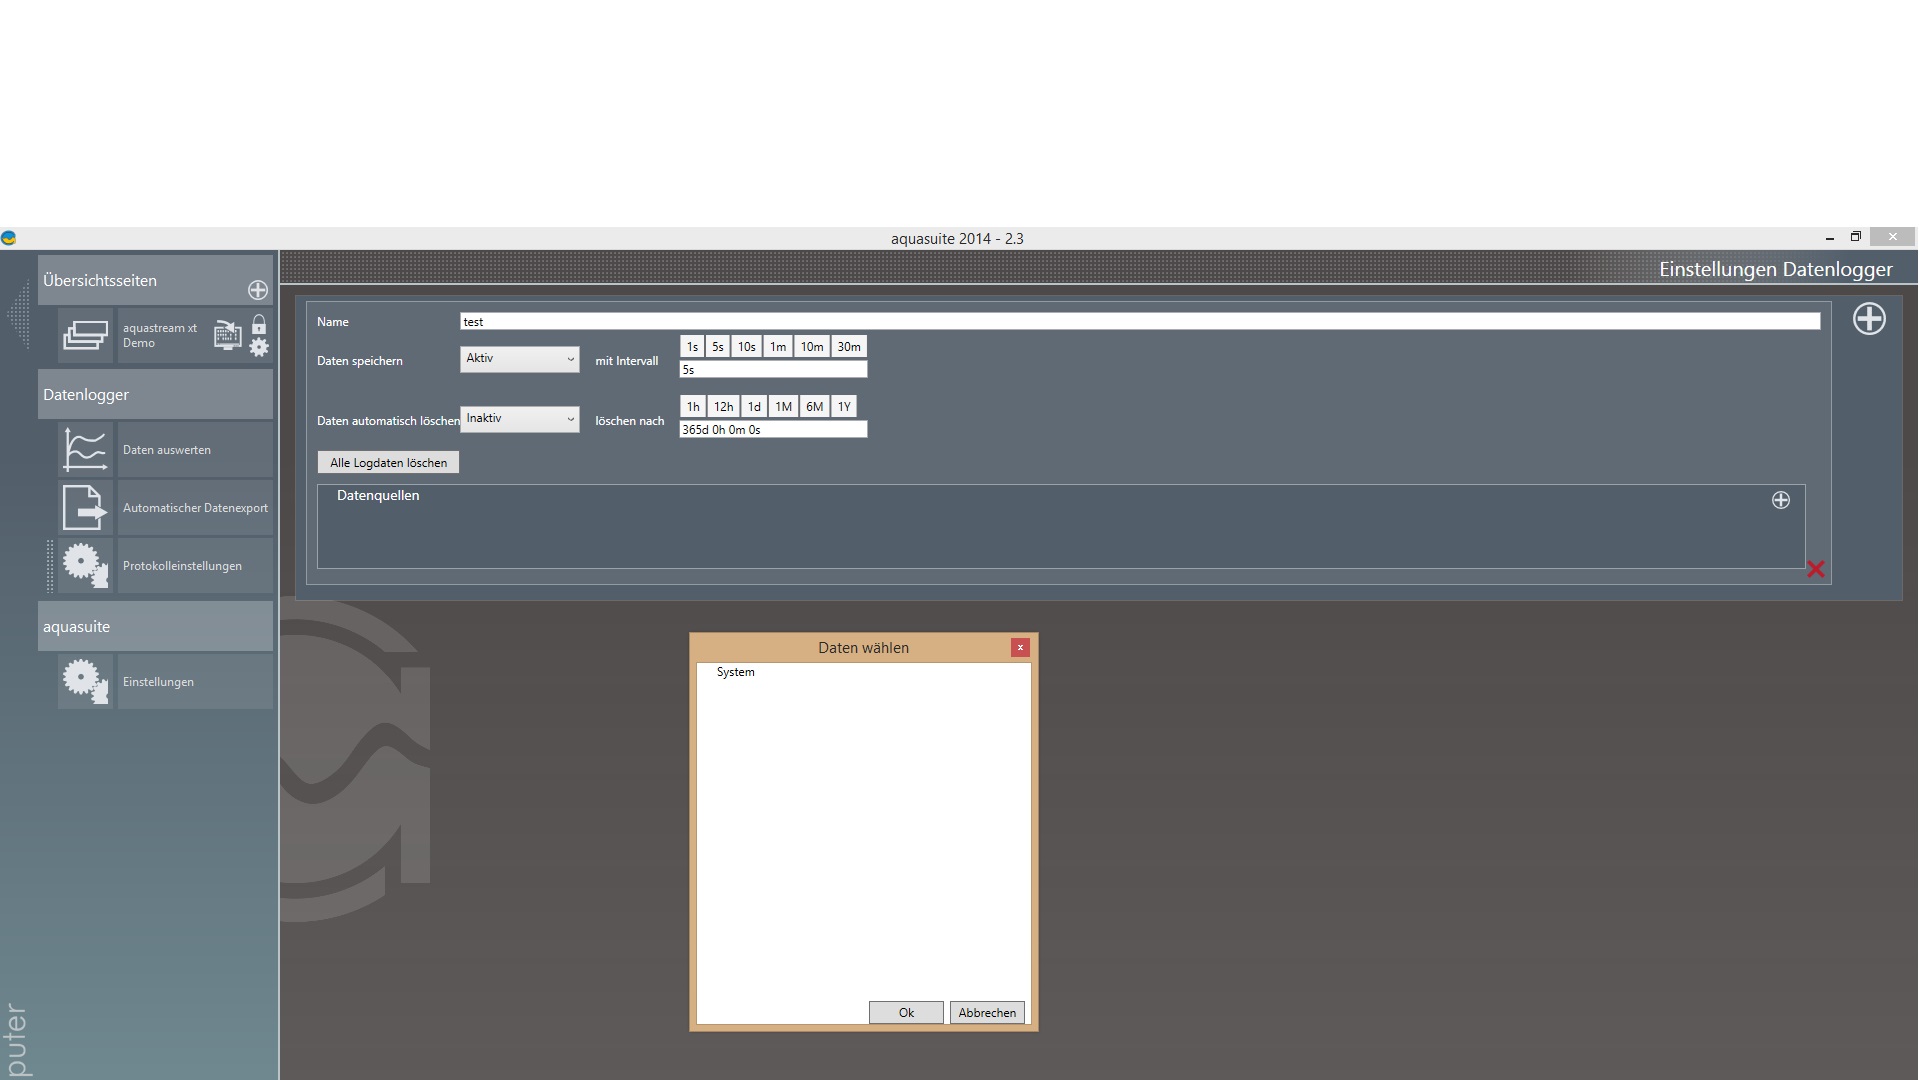Screen dimensions: 1919x1080
Task: Click the interval value field showing 5s
Action: pyautogui.click(x=773, y=370)
